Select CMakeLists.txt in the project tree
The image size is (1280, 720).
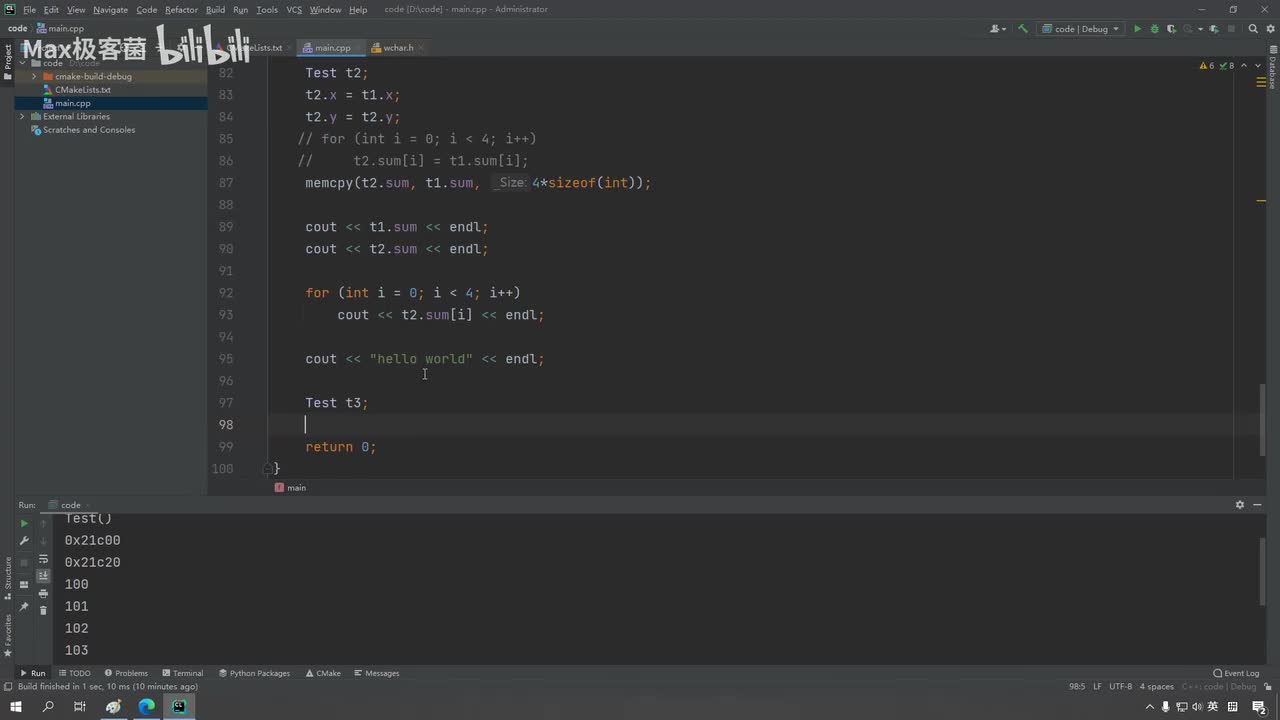point(83,90)
